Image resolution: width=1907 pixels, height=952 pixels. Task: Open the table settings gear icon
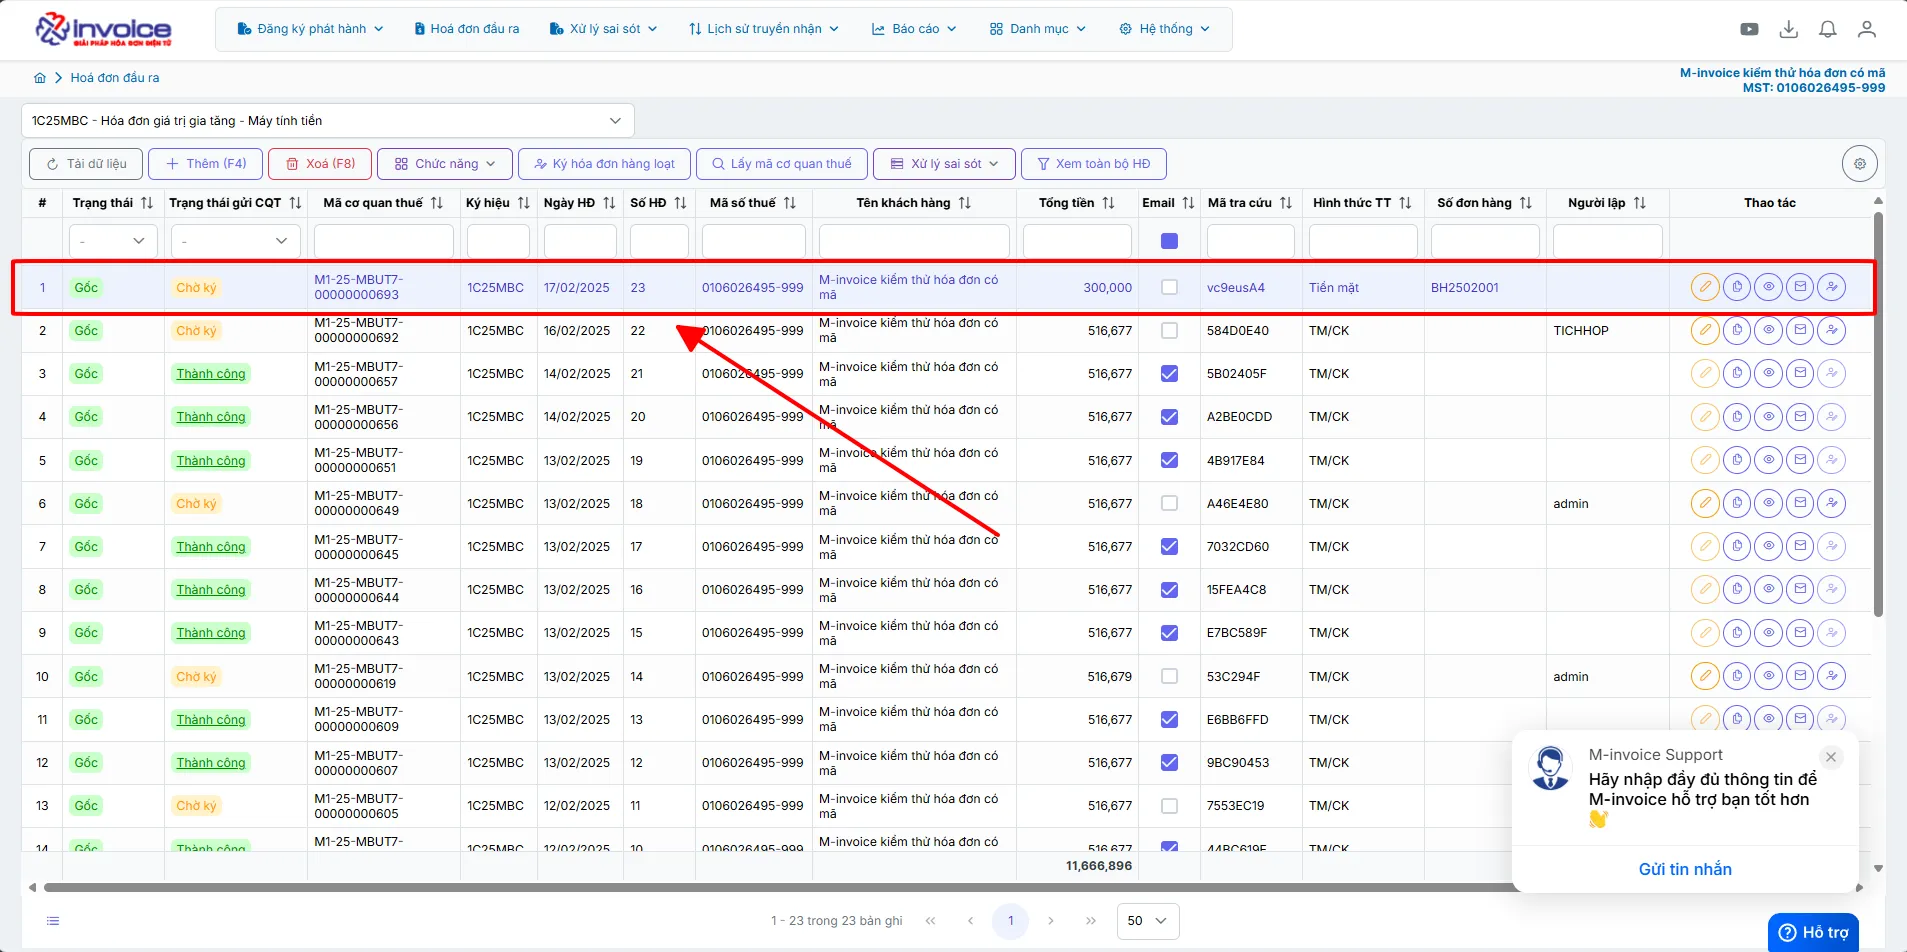(x=1860, y=164)
